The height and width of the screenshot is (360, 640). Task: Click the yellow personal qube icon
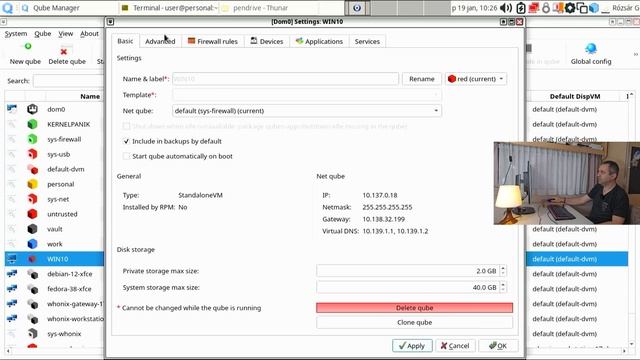(x=32, y=184)
